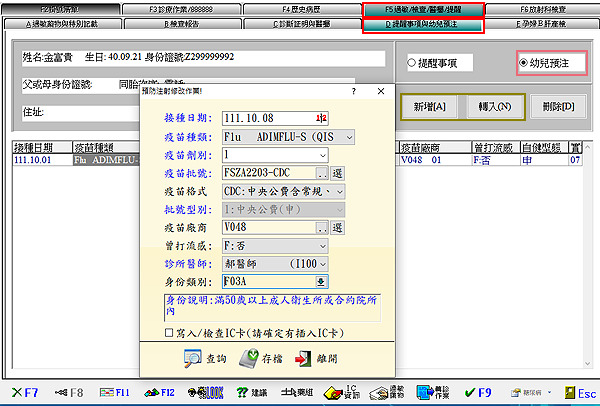
Task: Expand the 疫苗種類 vaccine type dropdown
Action: click(348, 136)
